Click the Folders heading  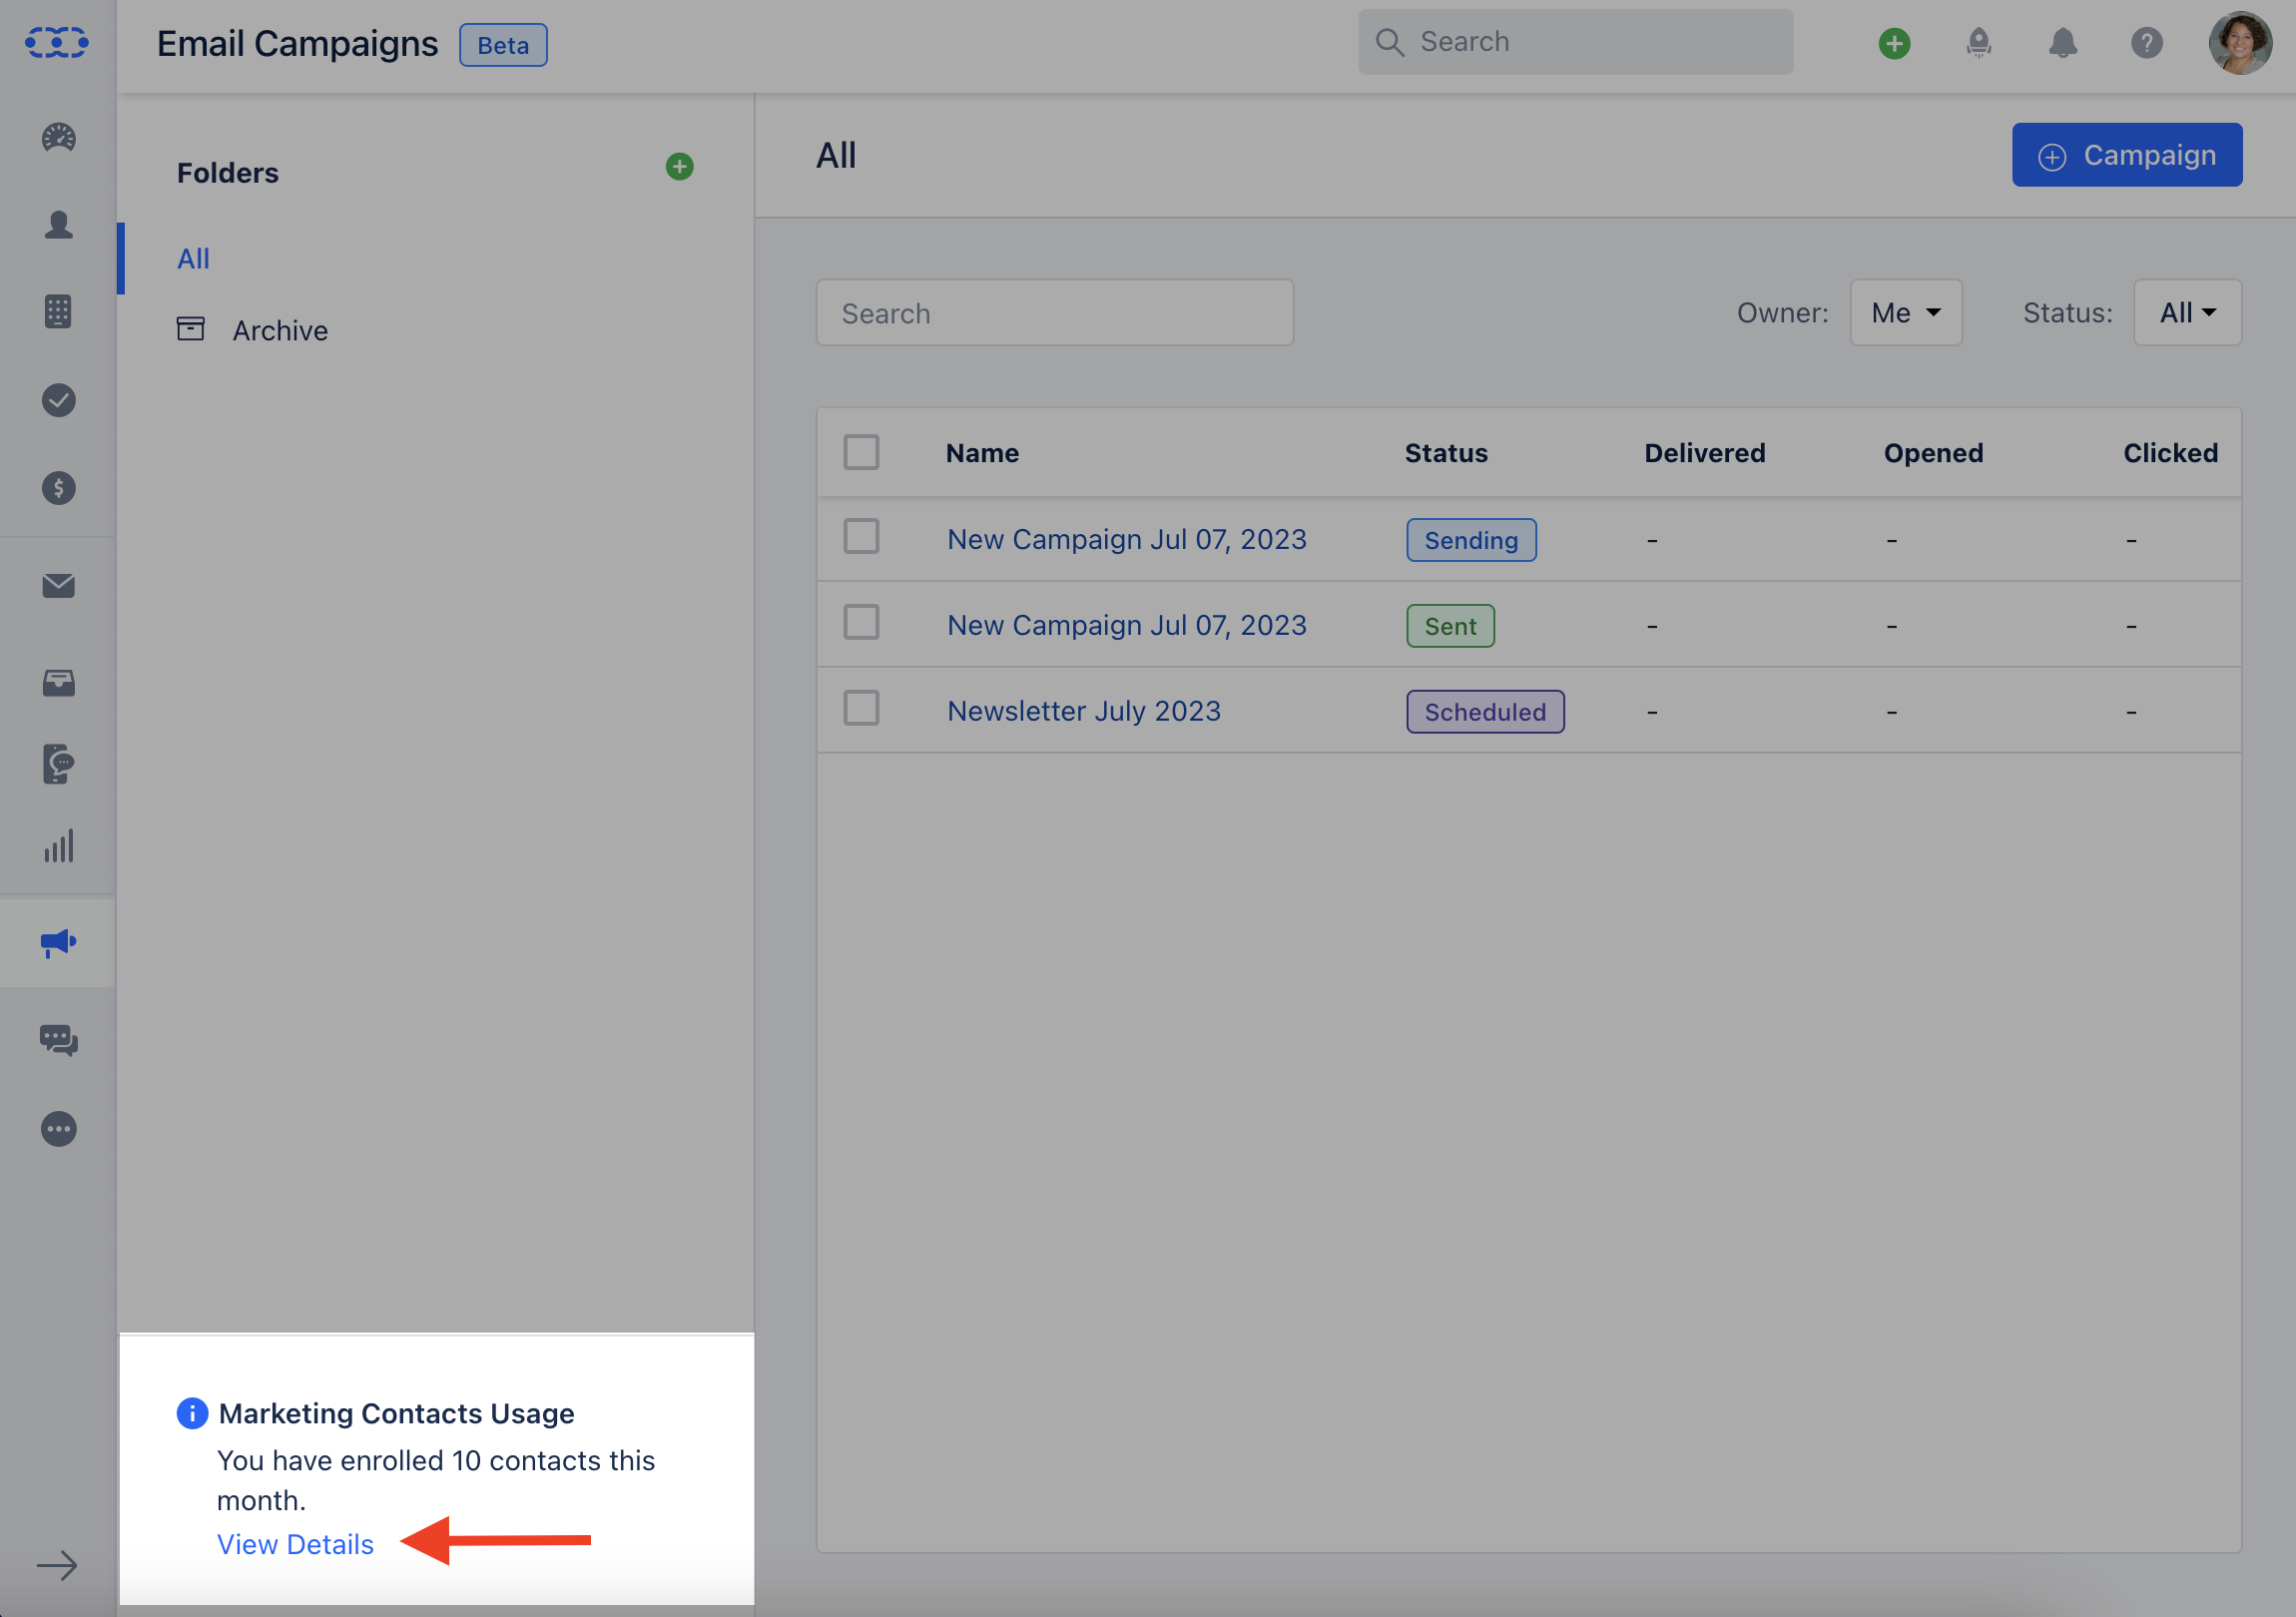(x=228, y=173)
